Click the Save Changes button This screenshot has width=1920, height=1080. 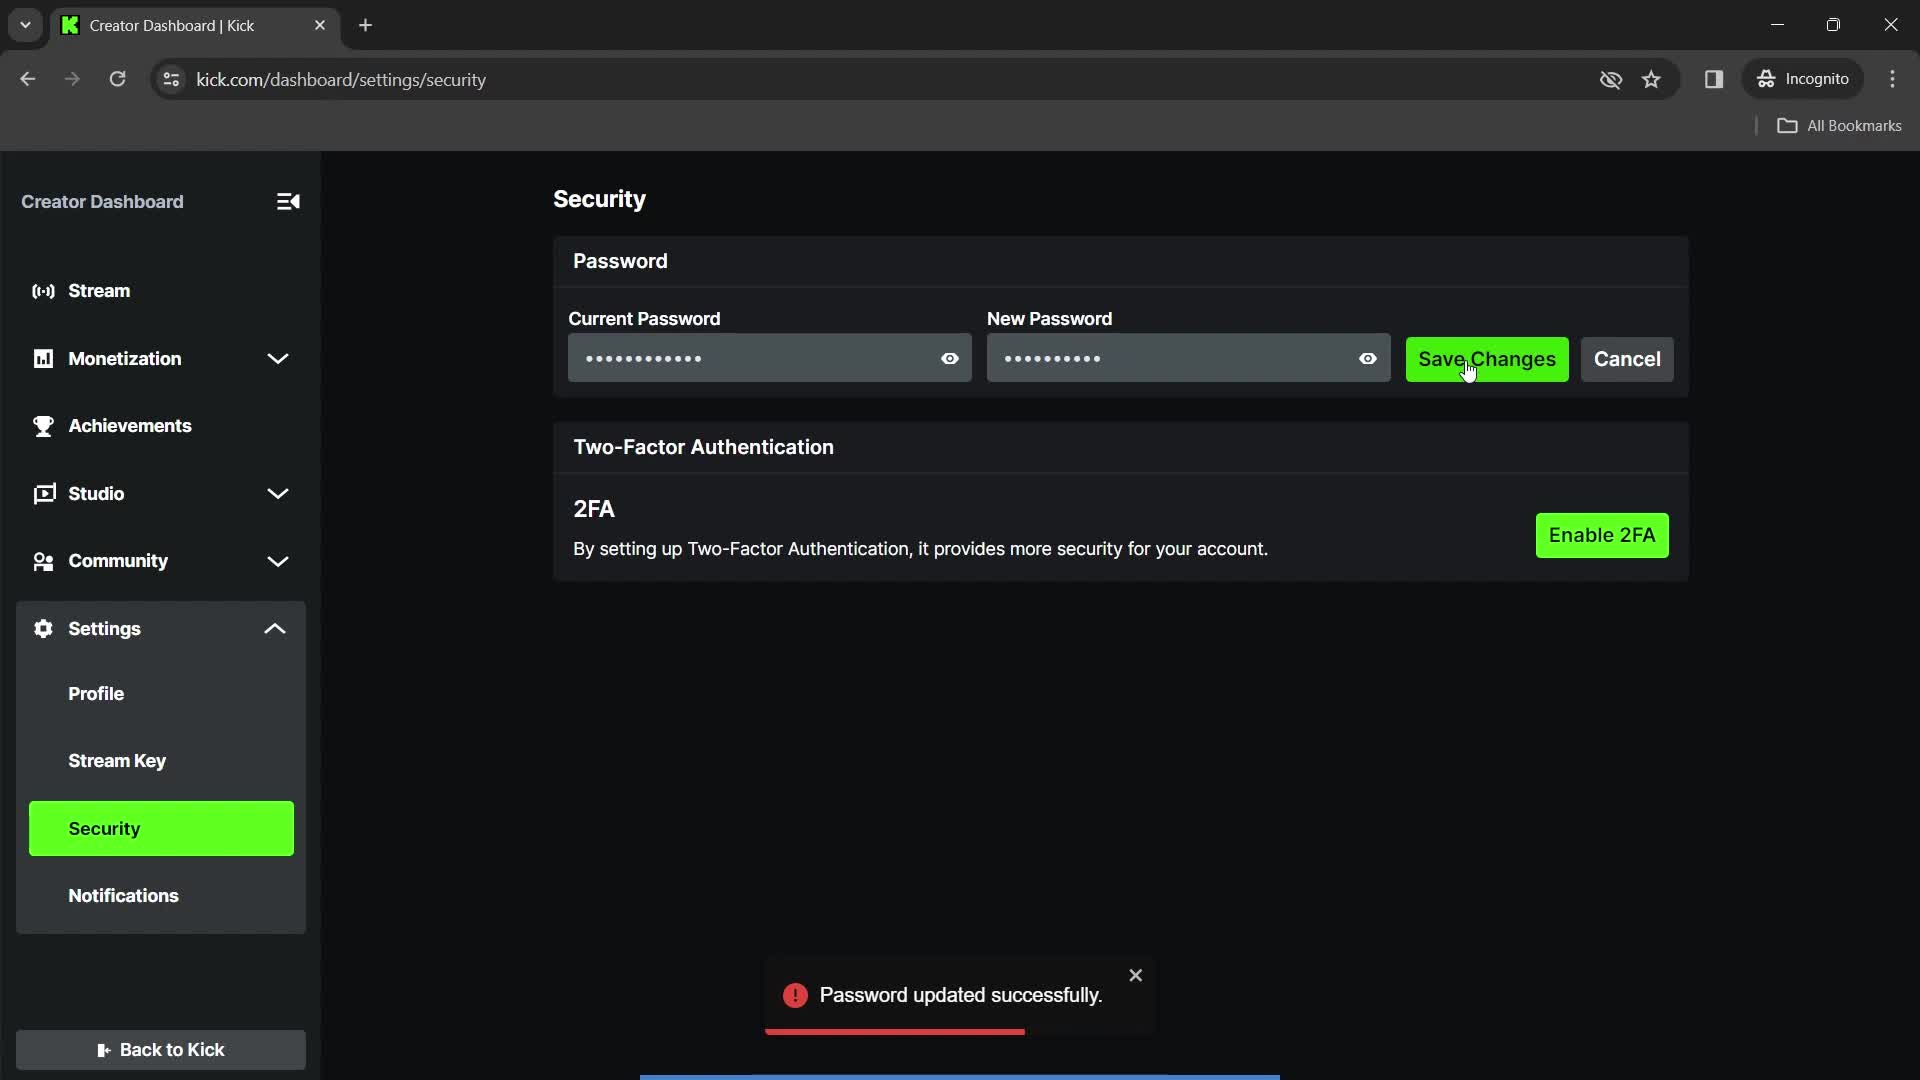[1487, 359]
